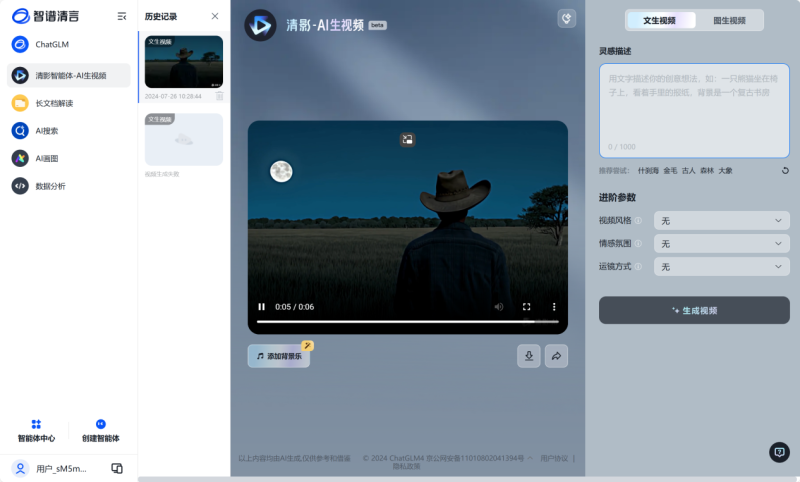Expand the footer chevron after 京公网安备 number

point(530,458)
